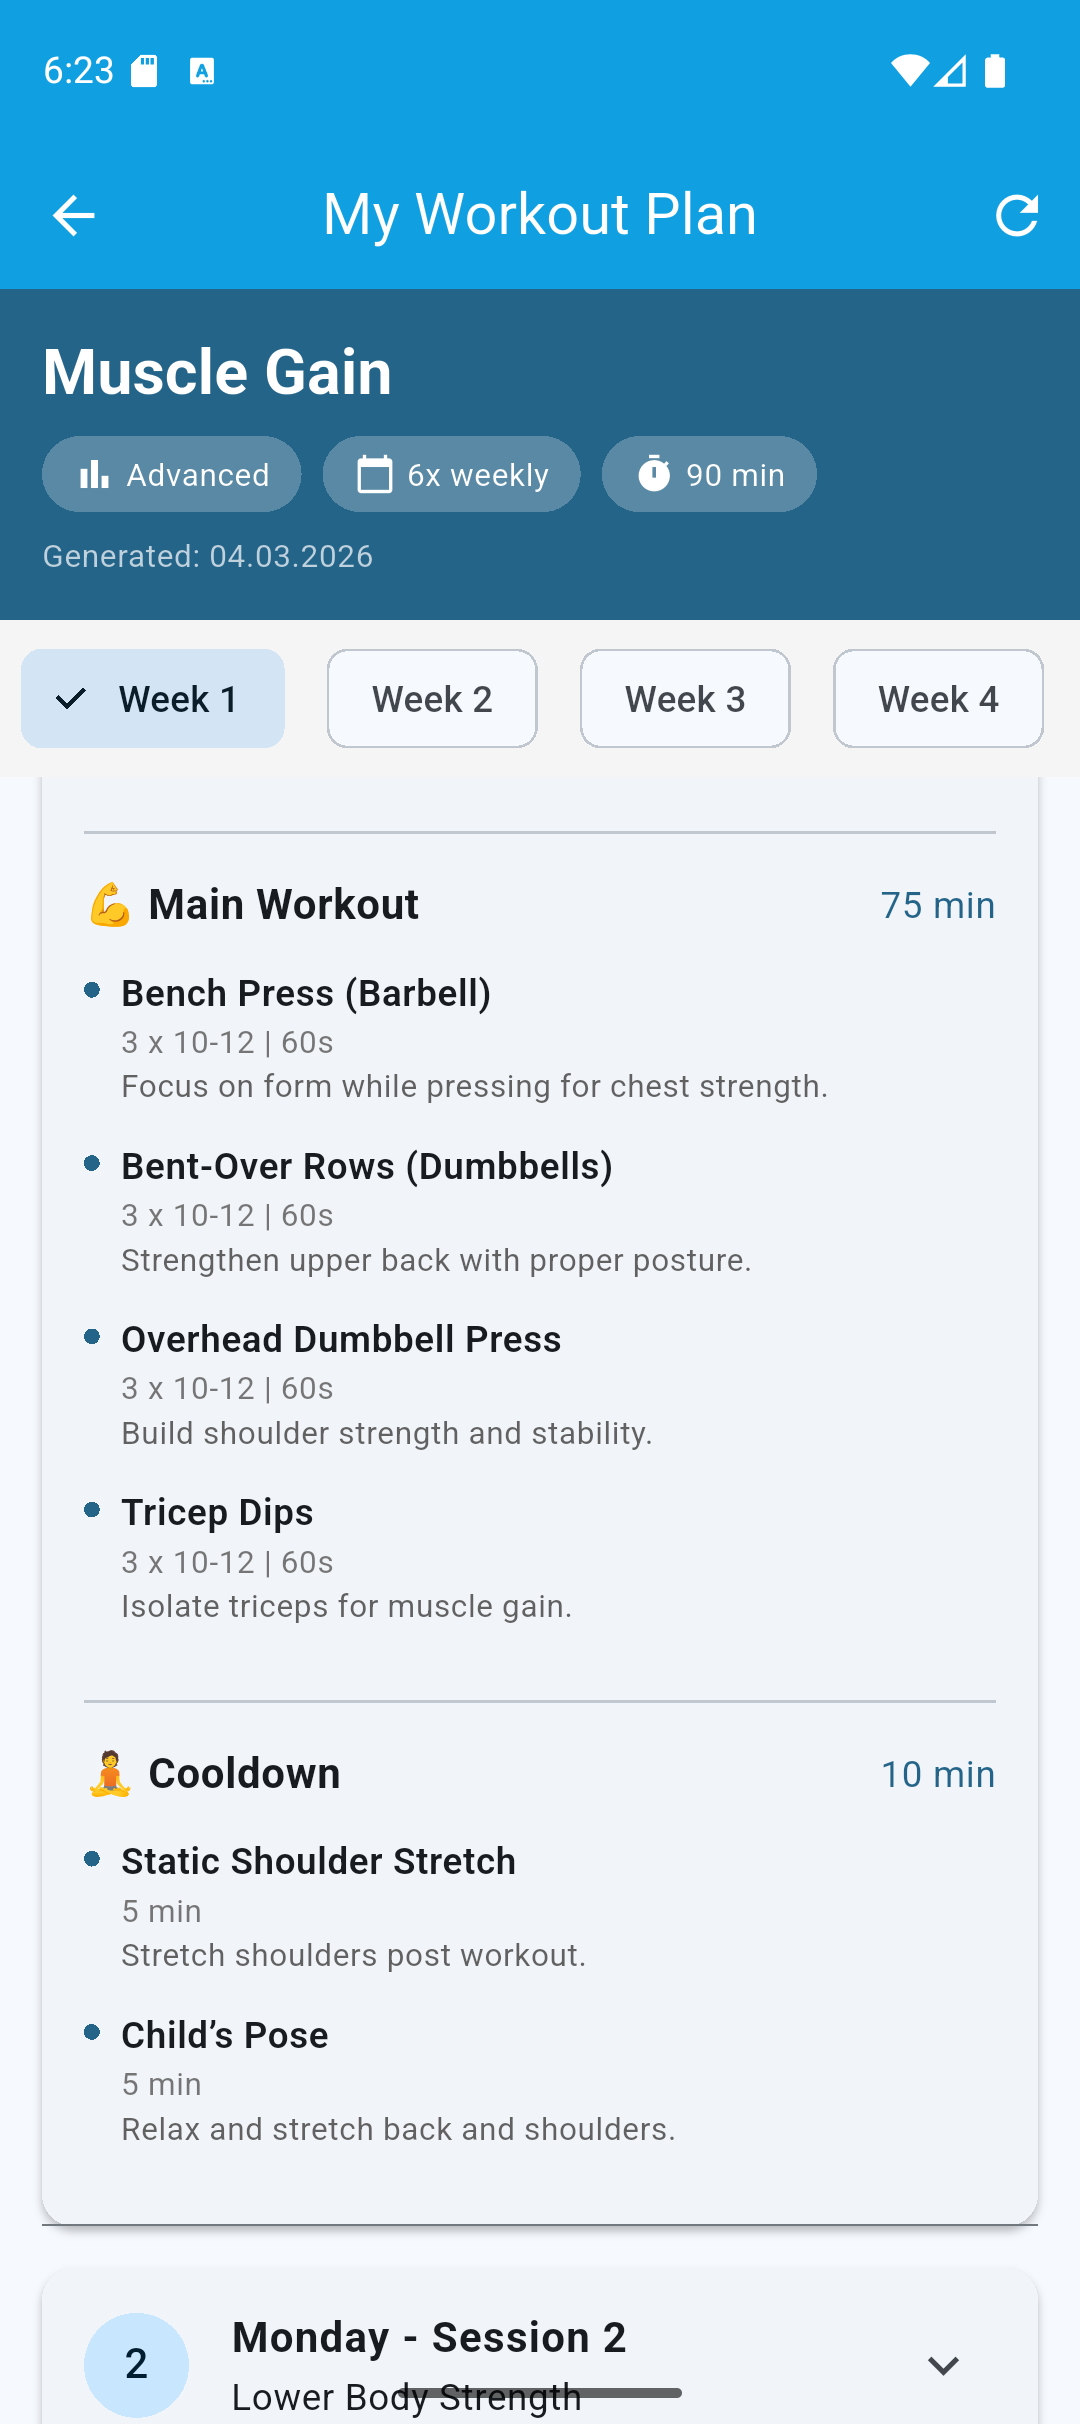Tap the circled number 2 session badge
This screenshot has width=1080, height=2424.
pyautogui.click(x=136, y=2364)
